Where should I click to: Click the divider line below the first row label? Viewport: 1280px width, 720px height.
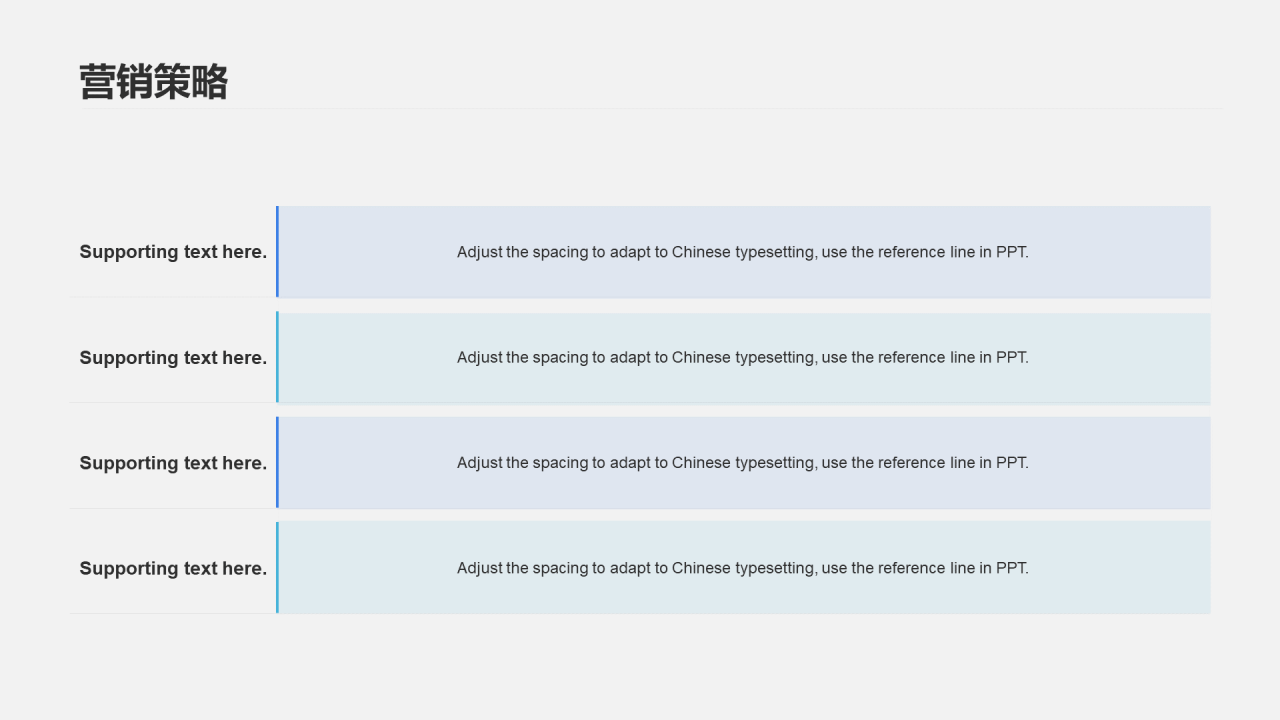173,297
